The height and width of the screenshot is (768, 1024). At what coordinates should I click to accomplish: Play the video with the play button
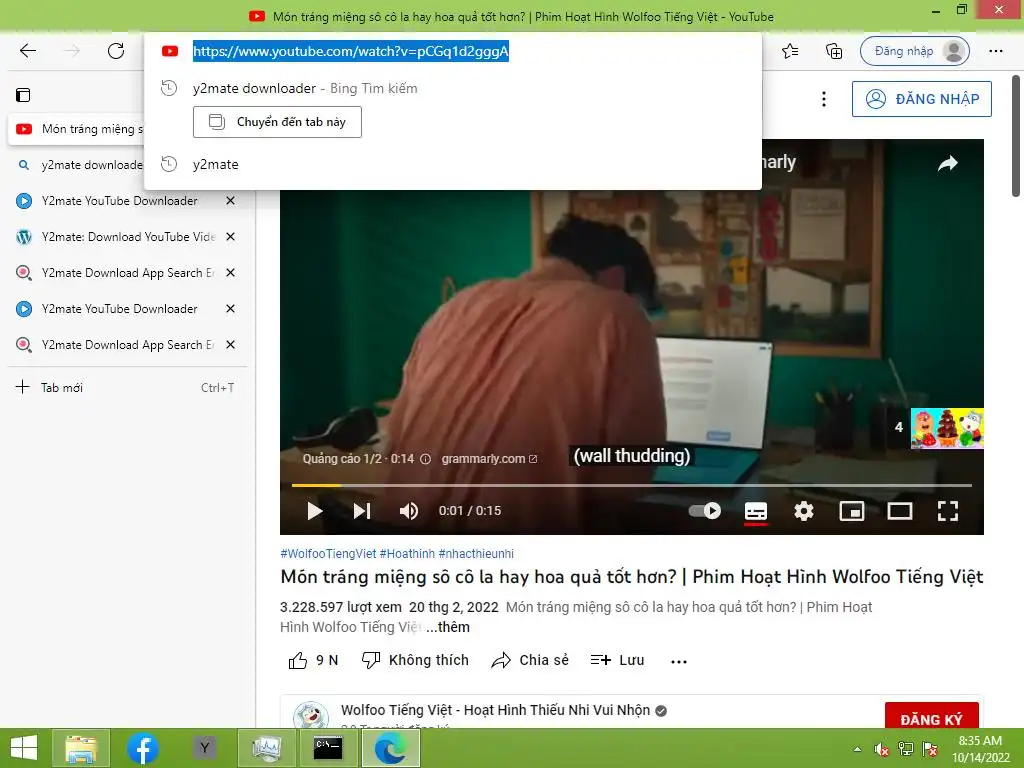pos(314,511)
